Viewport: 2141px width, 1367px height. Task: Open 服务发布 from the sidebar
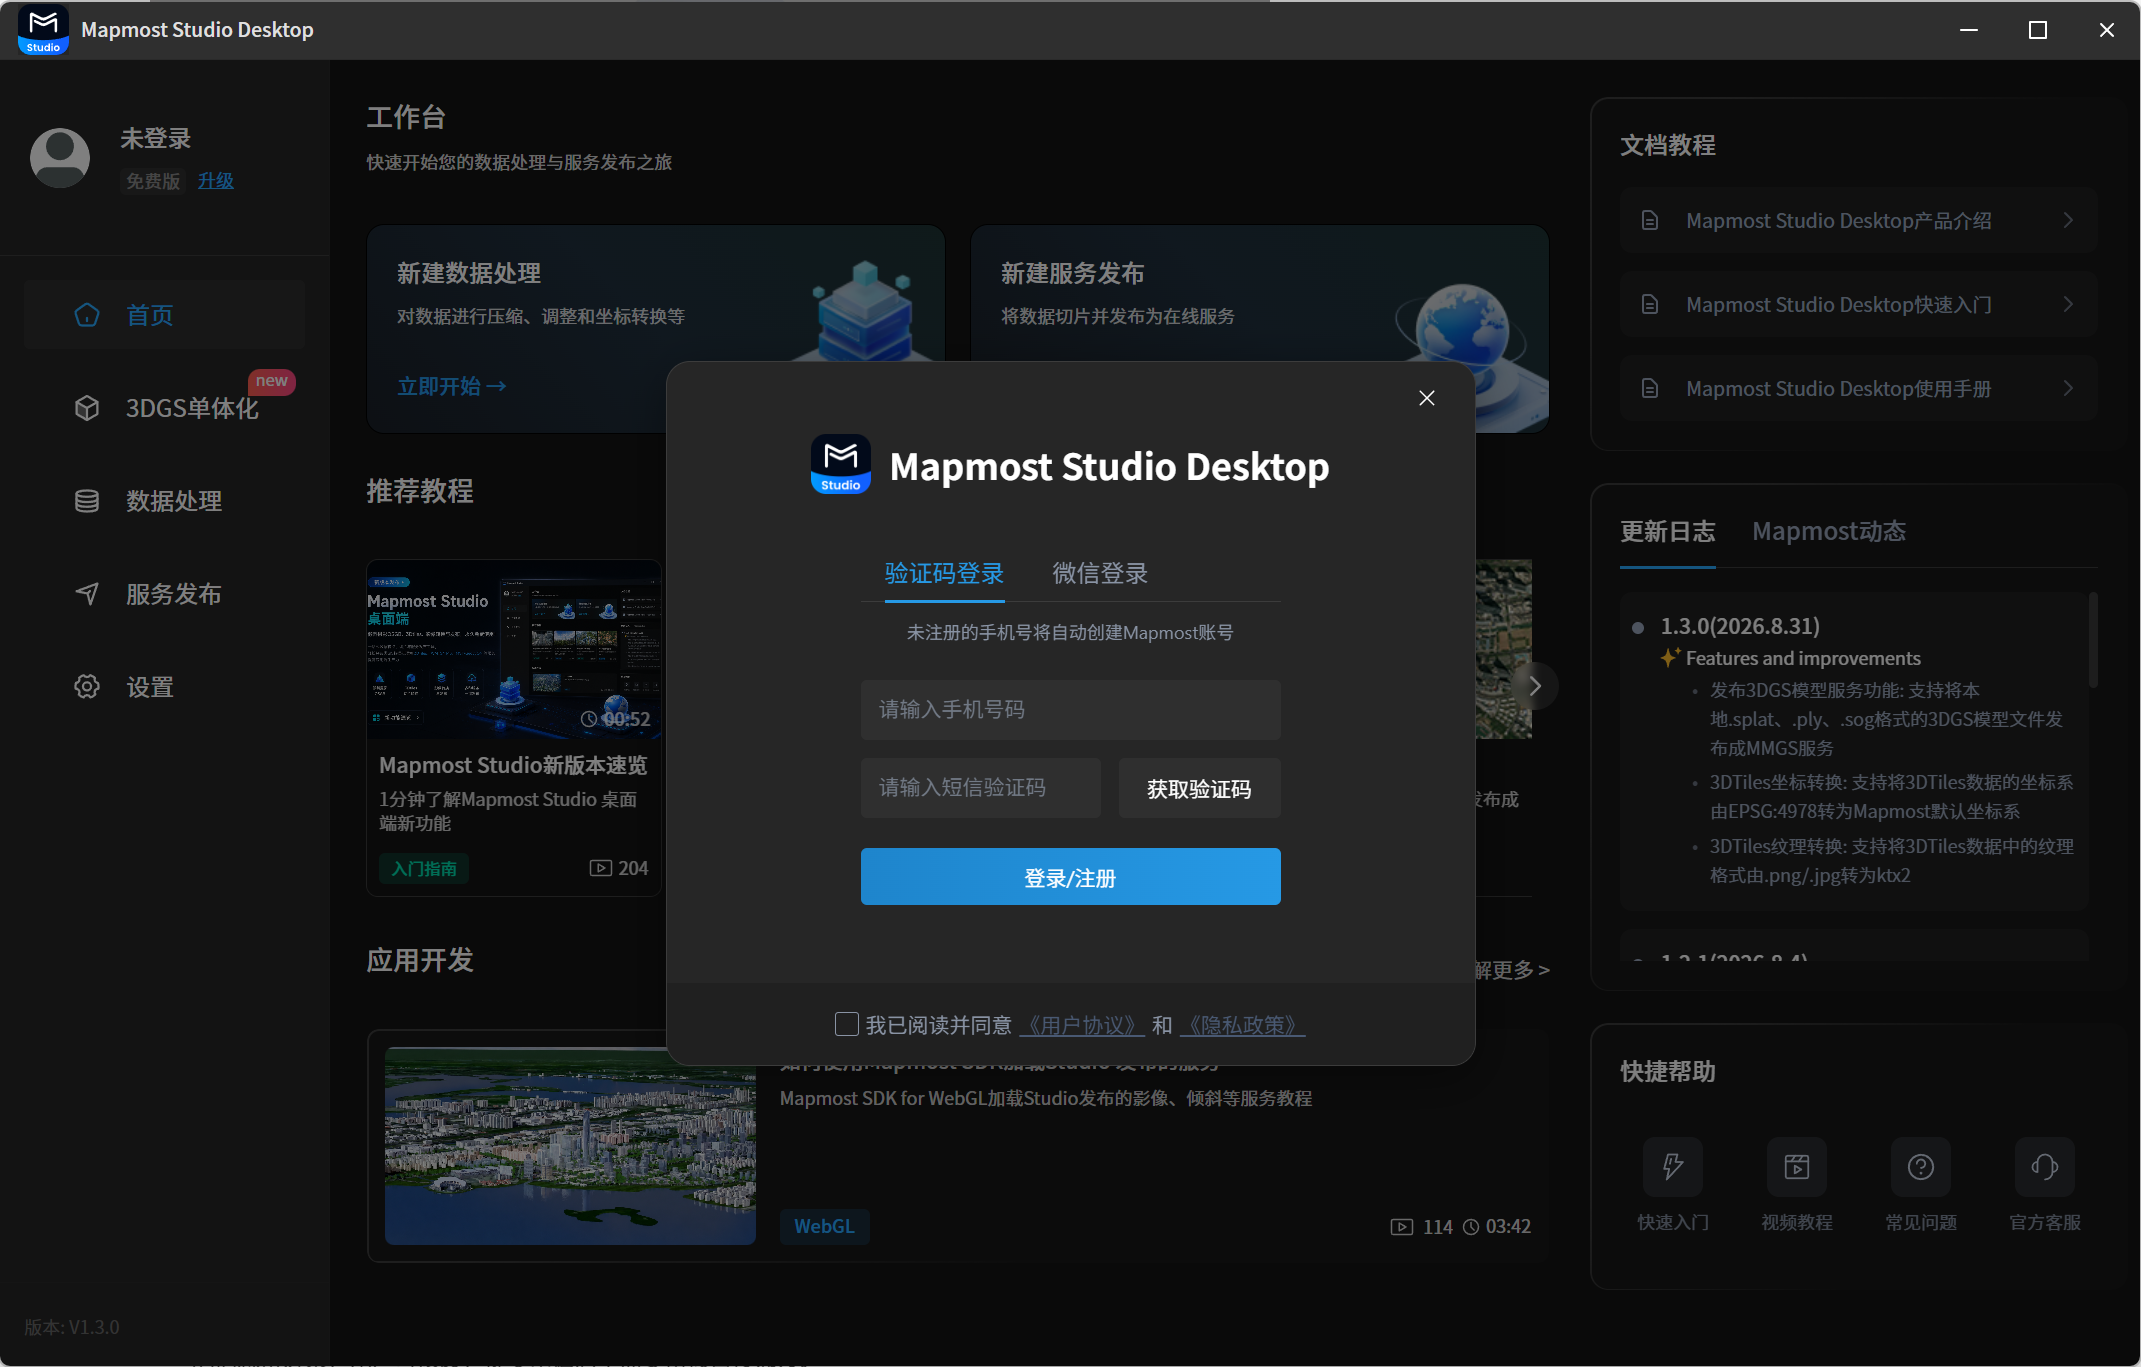(165, 594)
